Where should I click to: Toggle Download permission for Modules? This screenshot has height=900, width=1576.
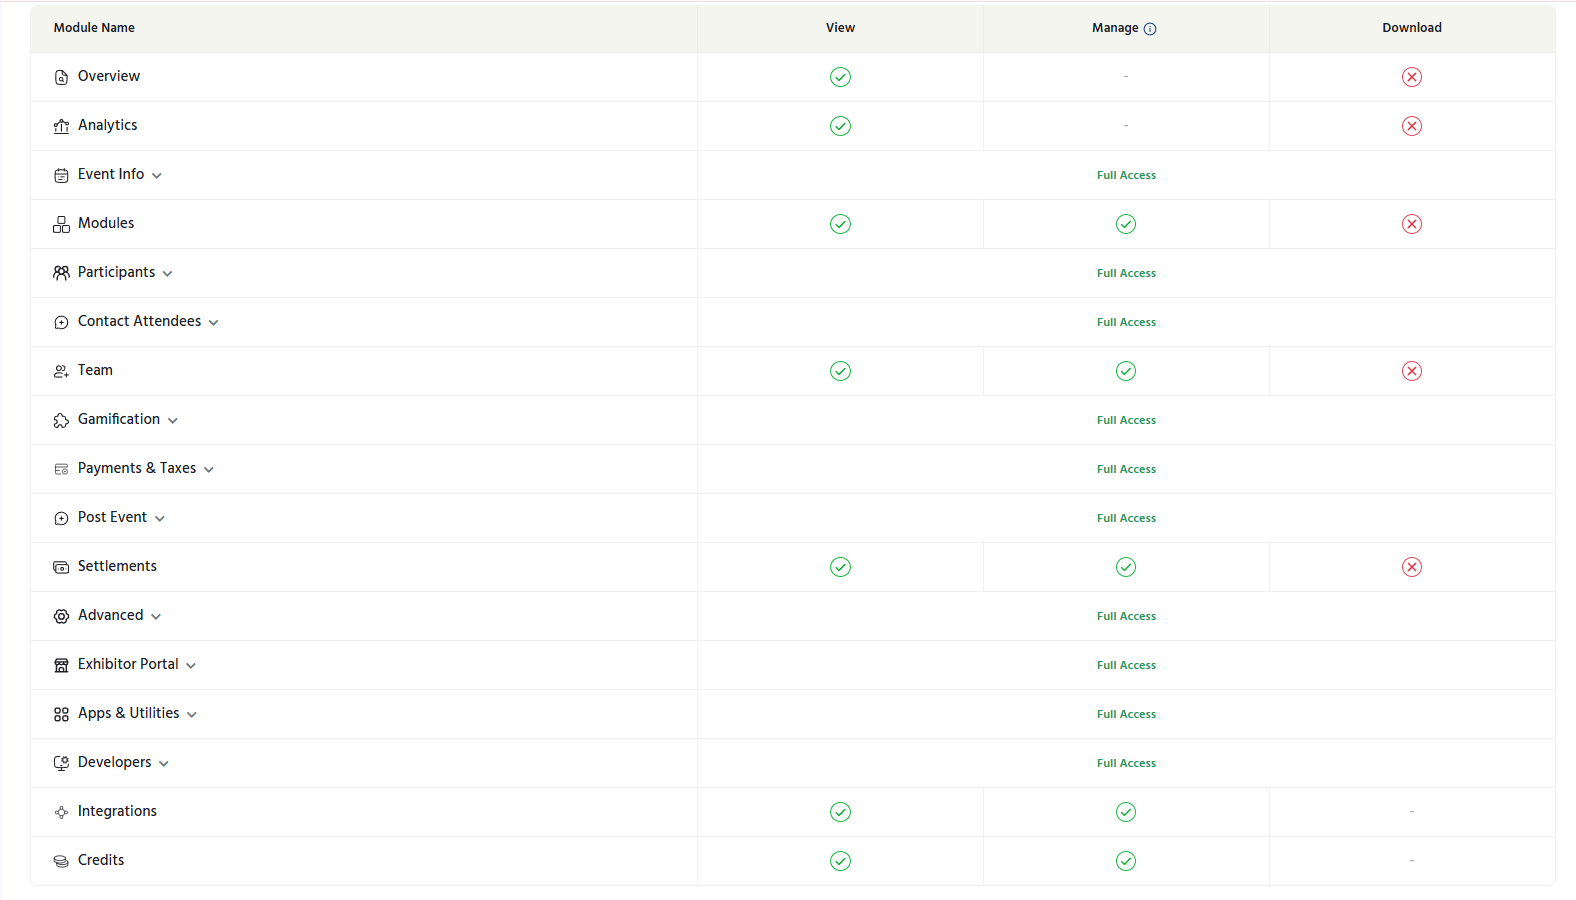[1412, 224]
